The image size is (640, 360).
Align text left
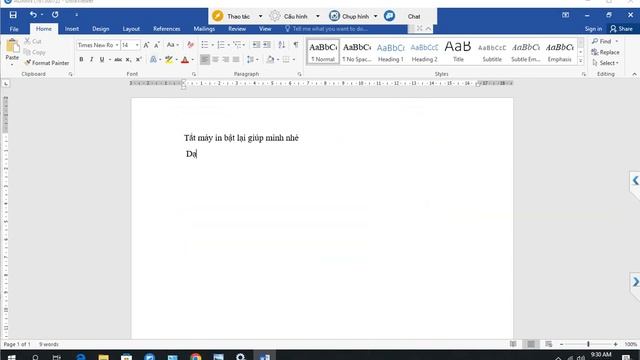click(x=205, y=60)
